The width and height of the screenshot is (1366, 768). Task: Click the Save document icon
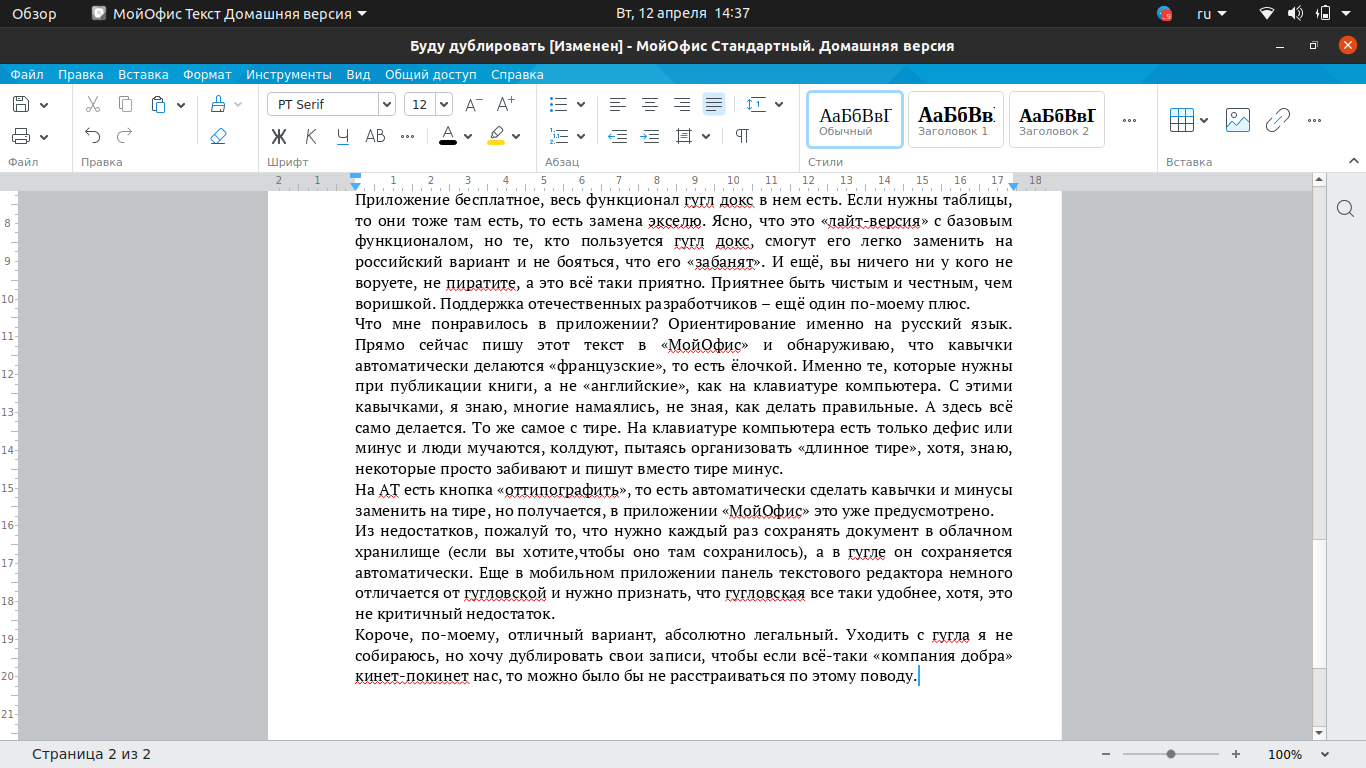click(21, 104)
